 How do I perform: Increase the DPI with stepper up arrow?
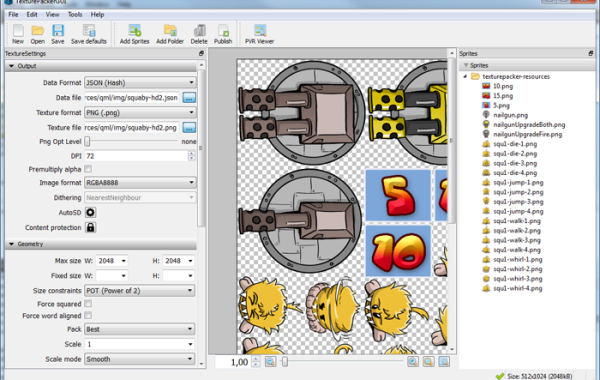192,153
